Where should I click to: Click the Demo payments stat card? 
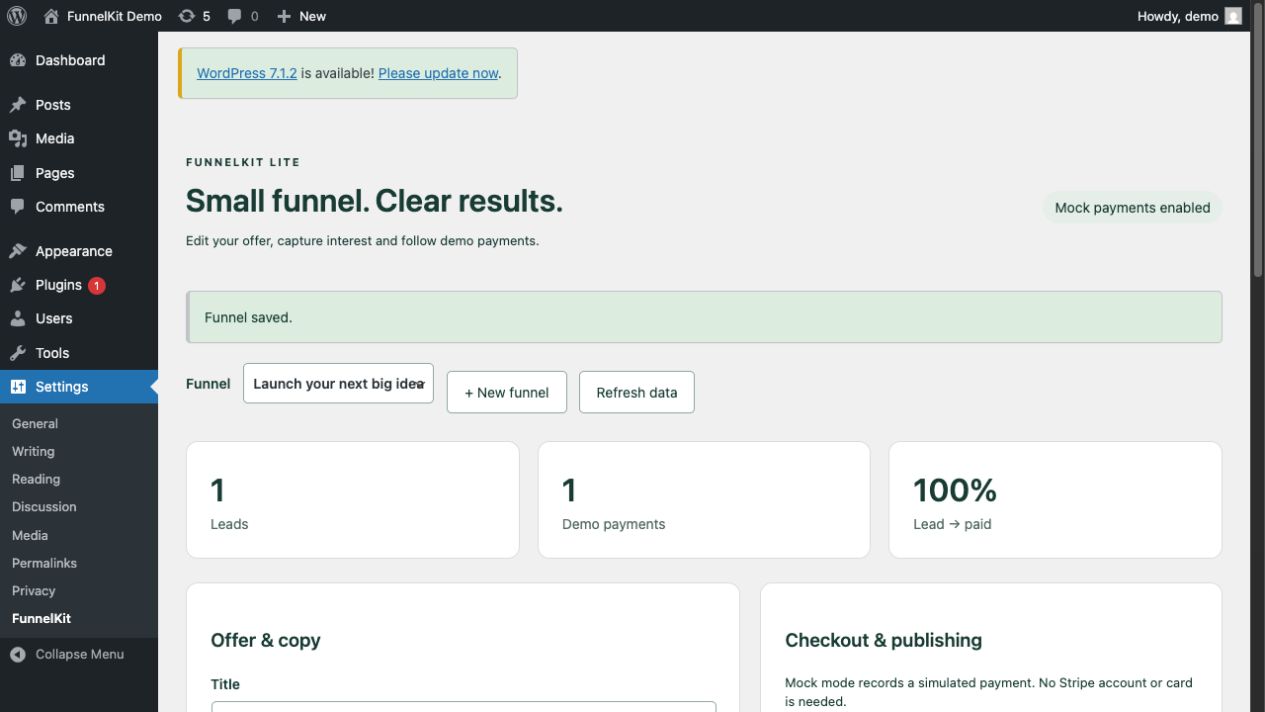coord(704,500)
